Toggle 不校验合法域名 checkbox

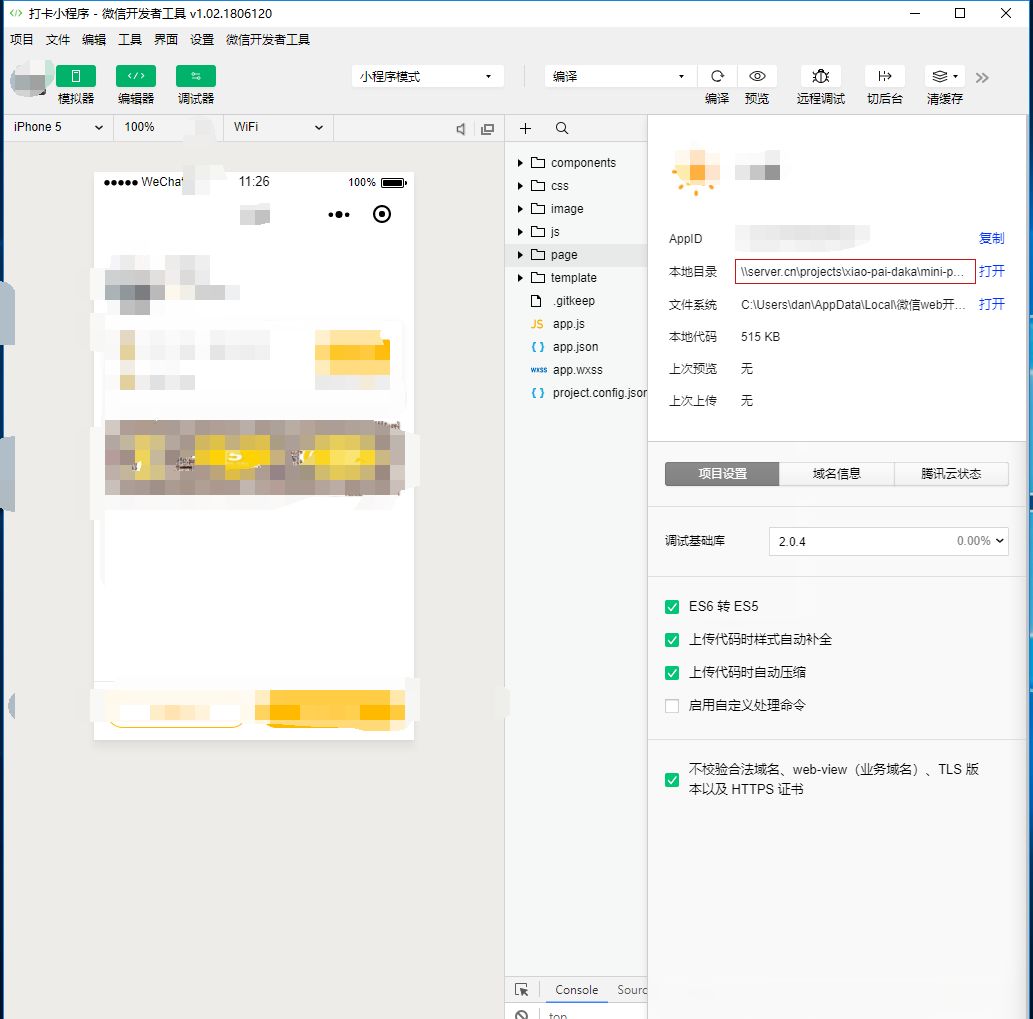tap(672, 780)
